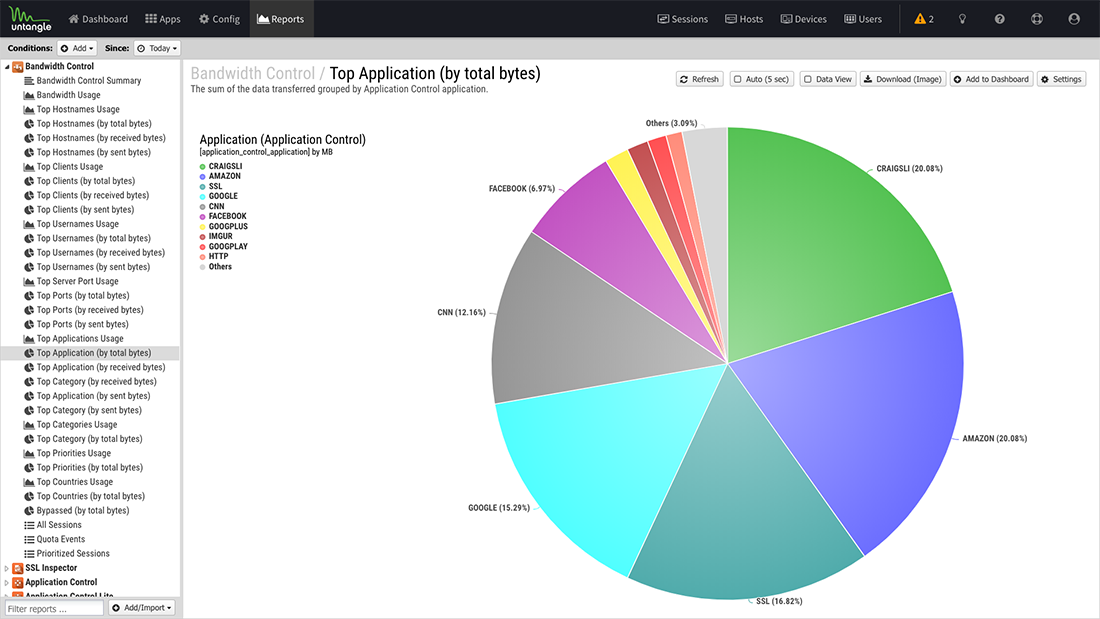Click SSL Inspector app icon in tree

pyautogui.click(x=18, y=568)
